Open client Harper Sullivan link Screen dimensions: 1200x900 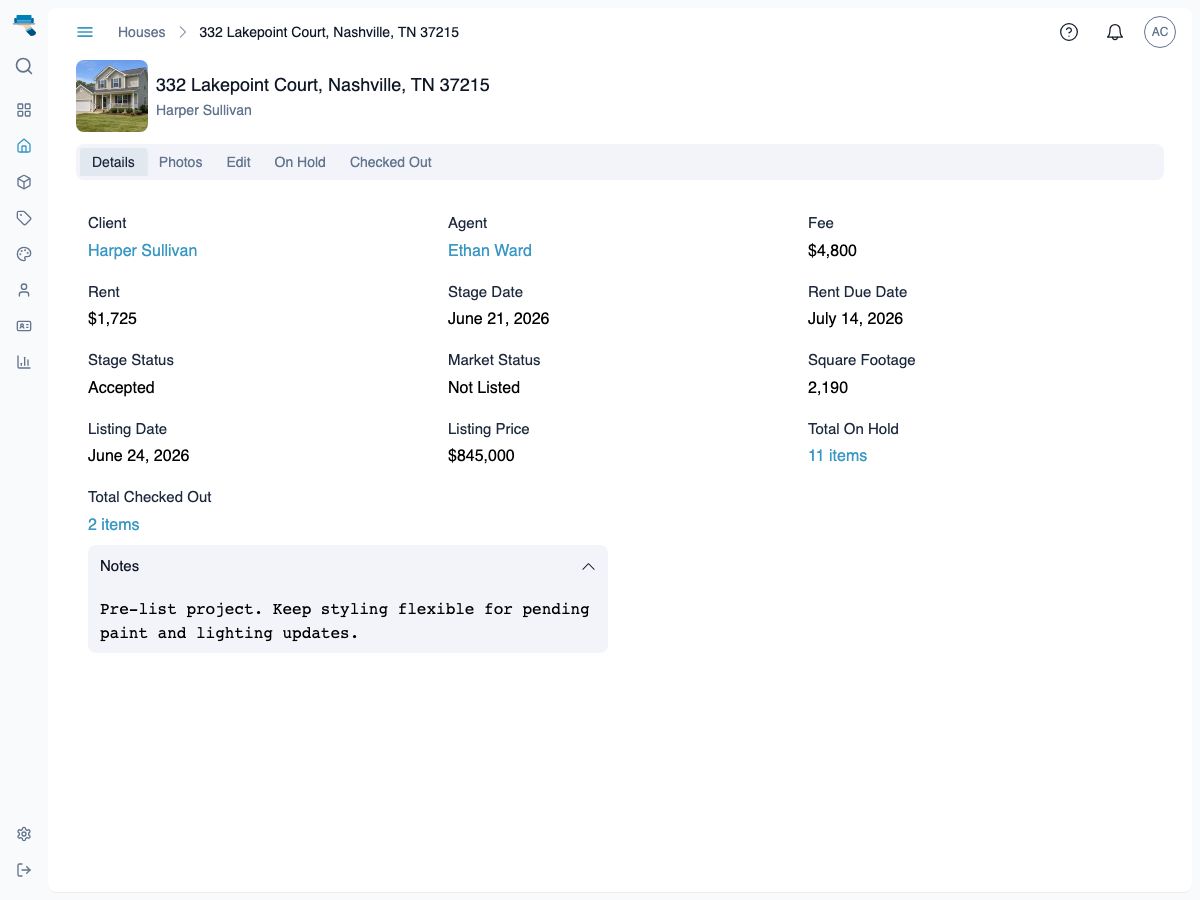142,250
